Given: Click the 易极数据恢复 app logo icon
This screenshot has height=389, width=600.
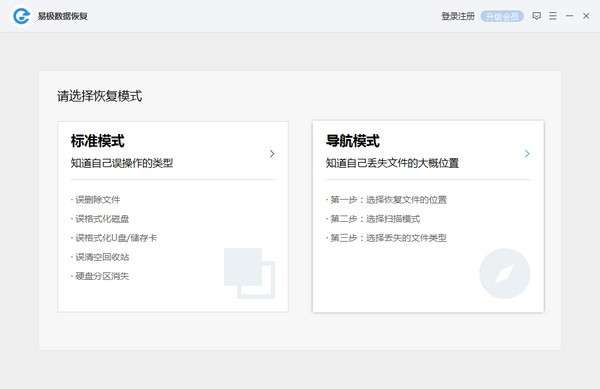Looking at the screenshot, I should click(21, 16).
